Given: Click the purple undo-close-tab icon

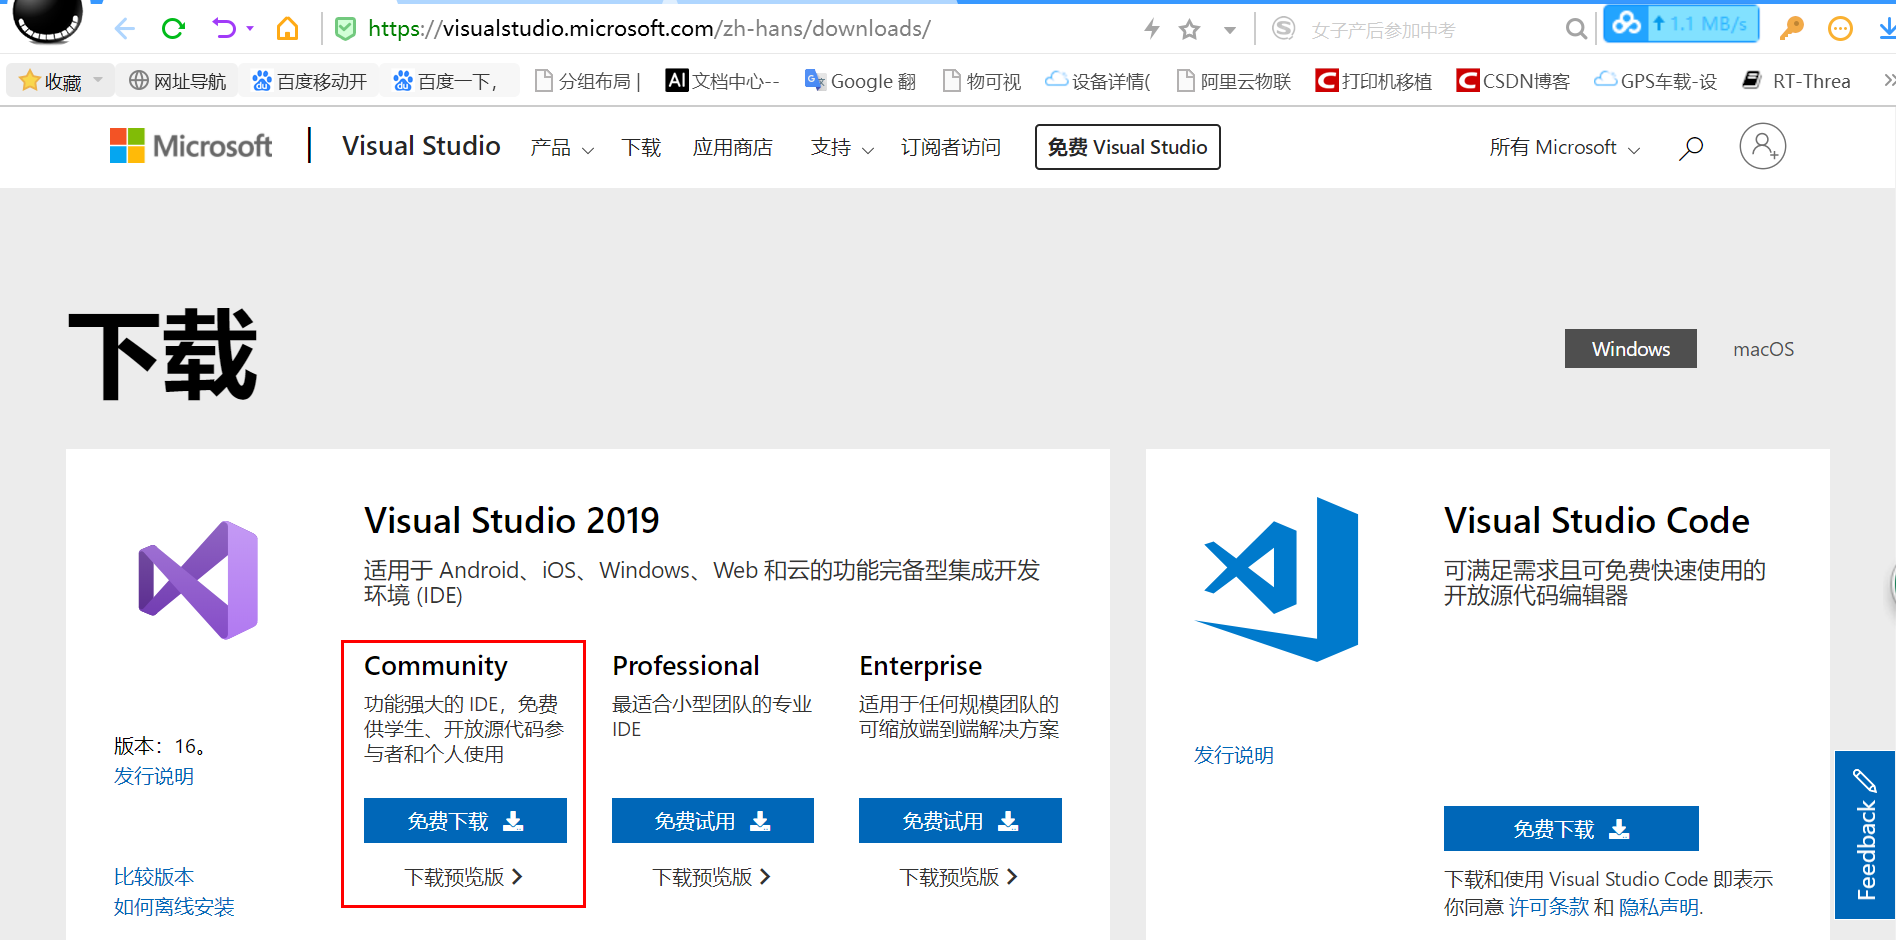Looking at the screenshot, I should [x=224, y=29].
